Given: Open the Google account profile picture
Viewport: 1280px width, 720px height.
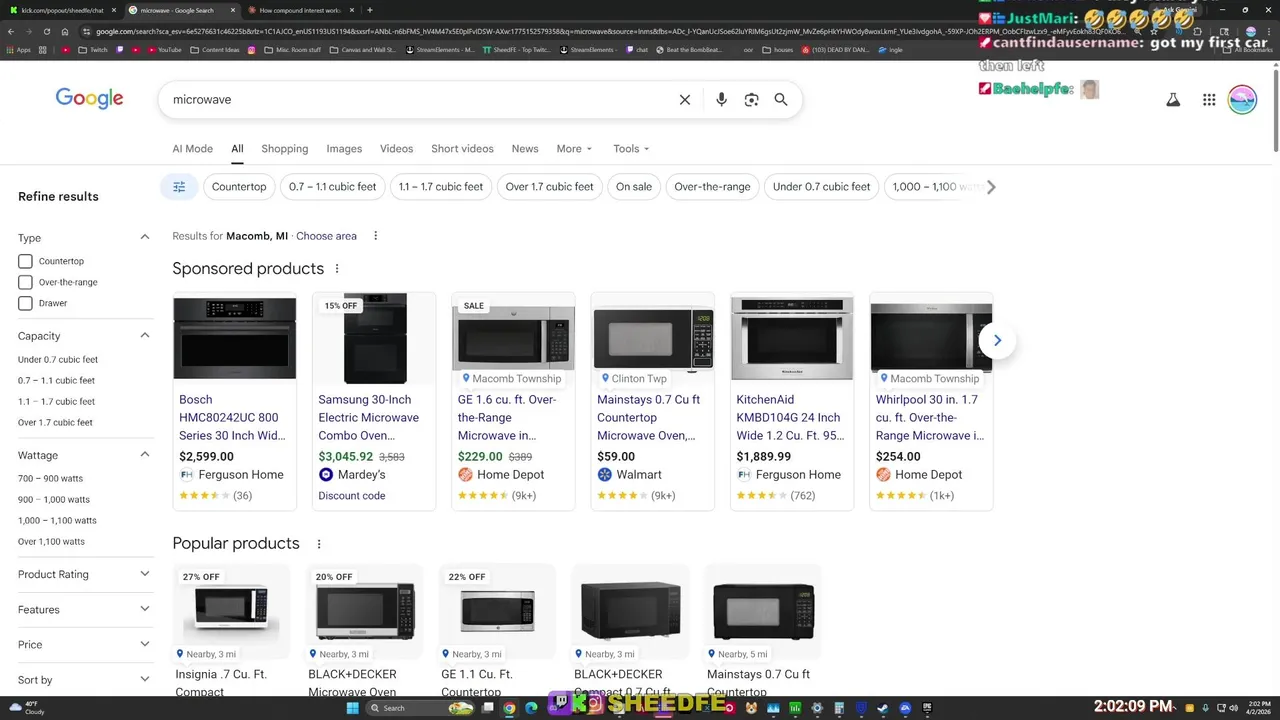Looking at the screenshot, I should coord(1242,100).
